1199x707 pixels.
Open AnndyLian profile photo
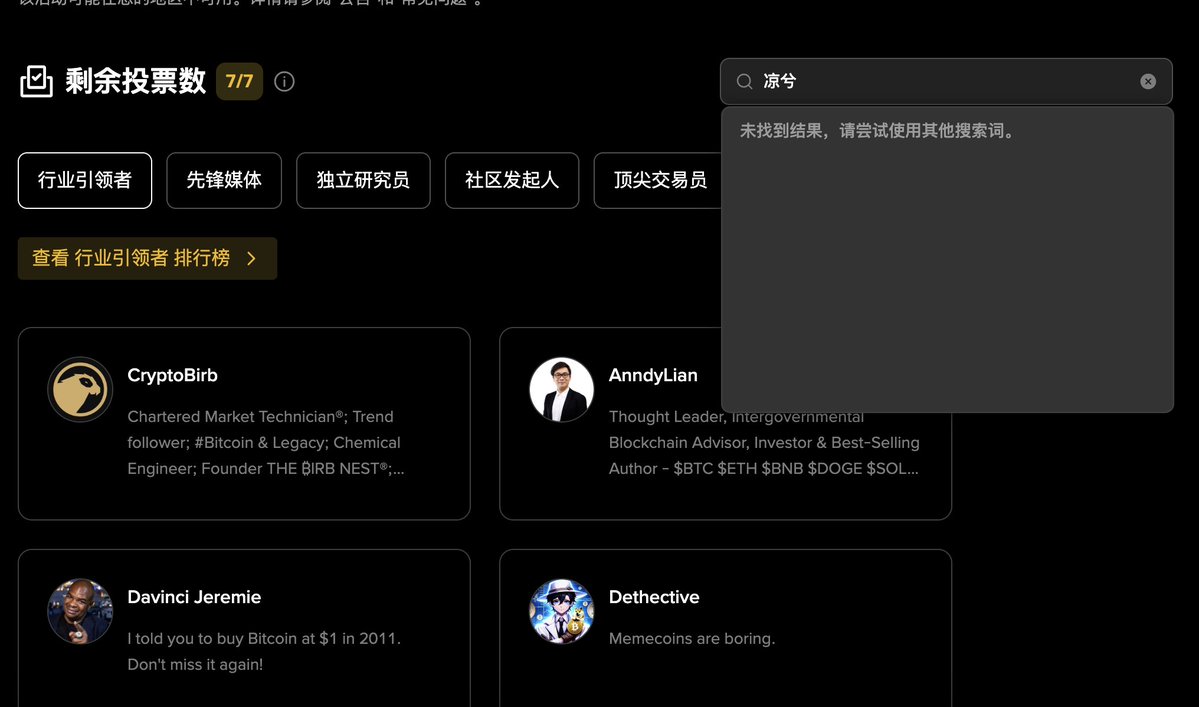click(x=561, y=390)
